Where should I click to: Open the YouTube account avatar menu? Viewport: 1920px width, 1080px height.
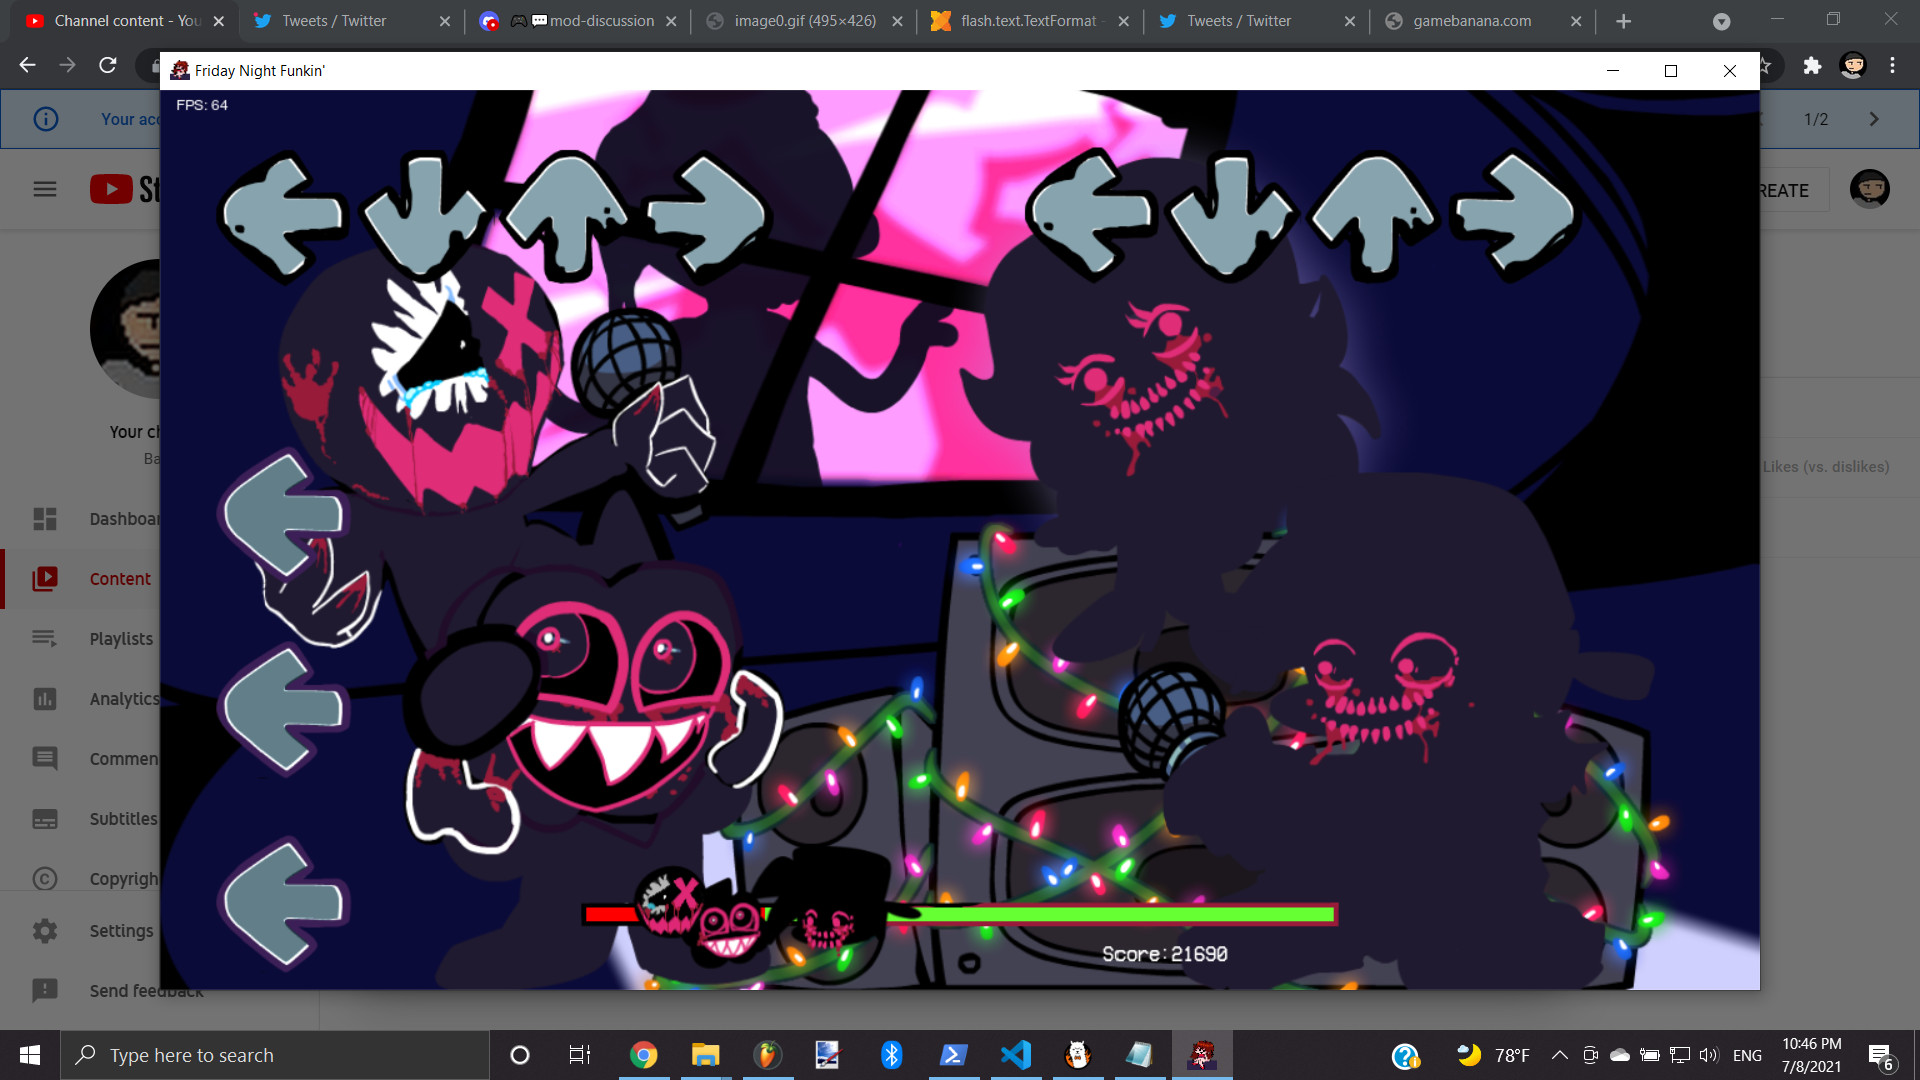1869,189
